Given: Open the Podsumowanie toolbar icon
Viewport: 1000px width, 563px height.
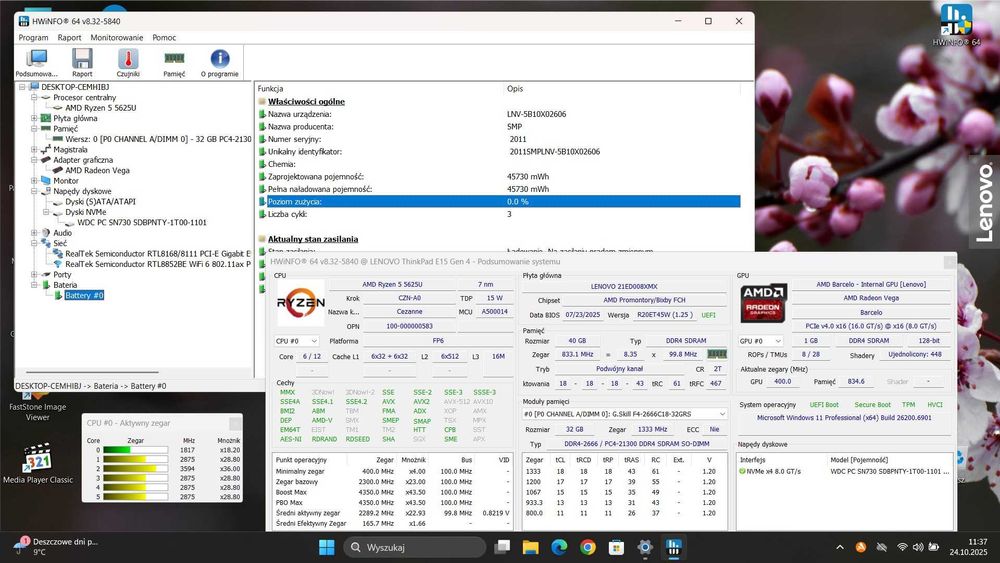Looking at the screenshot, I should pyautogui.click(x=36, y=63).
